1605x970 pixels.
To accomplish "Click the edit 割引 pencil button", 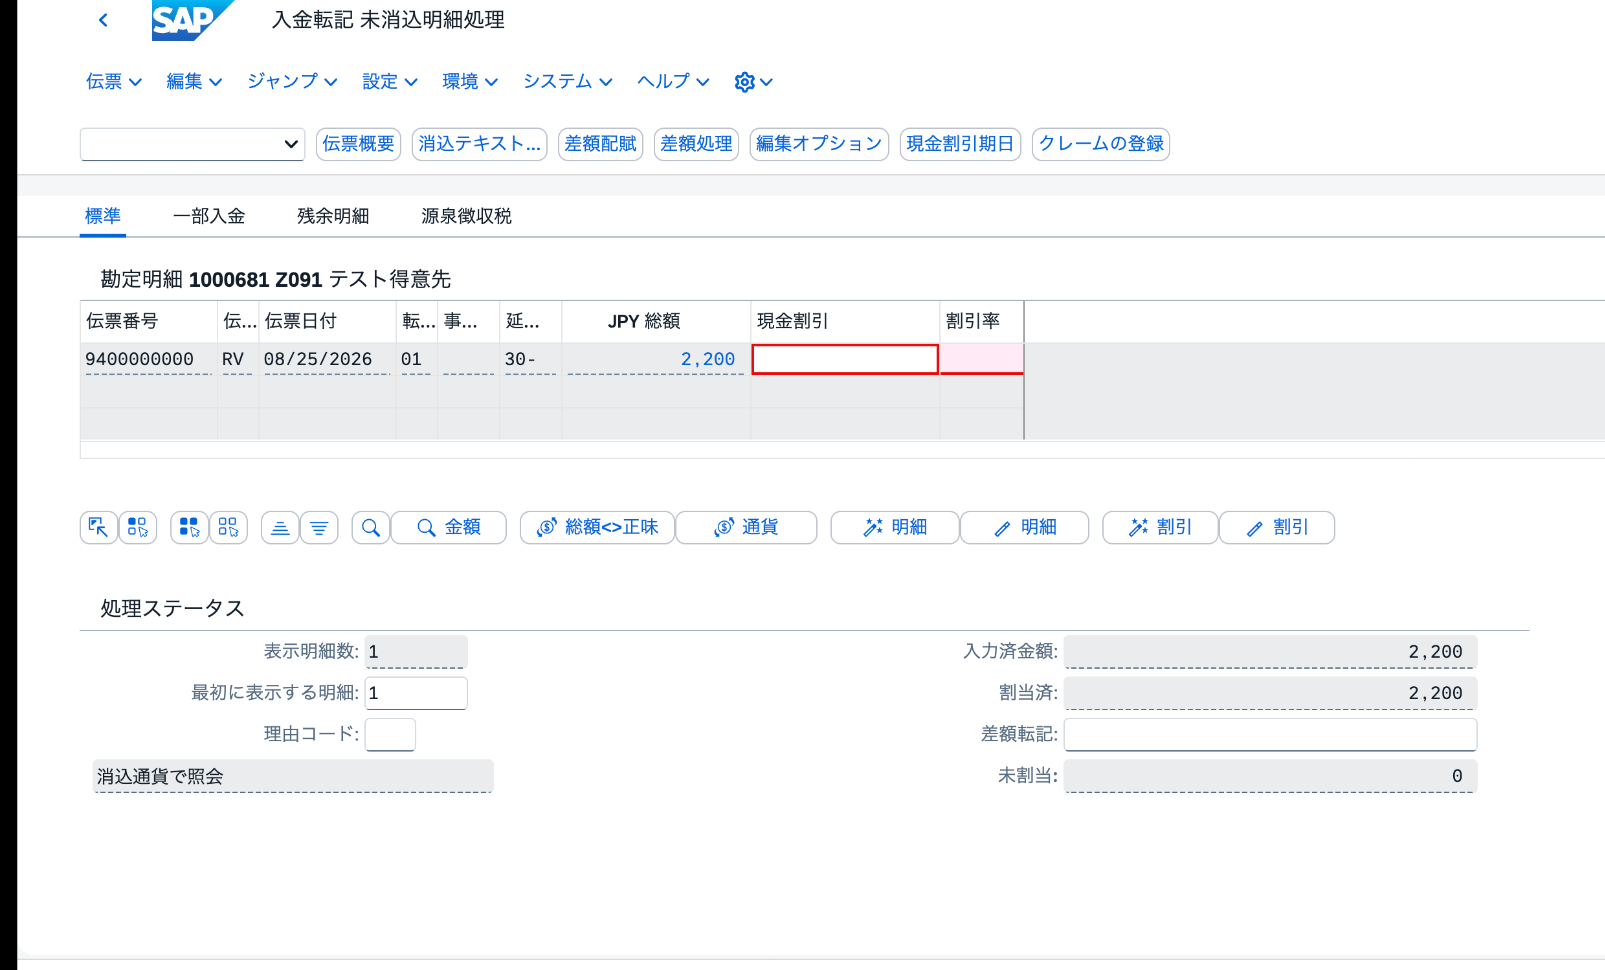I will [1277, 527].
